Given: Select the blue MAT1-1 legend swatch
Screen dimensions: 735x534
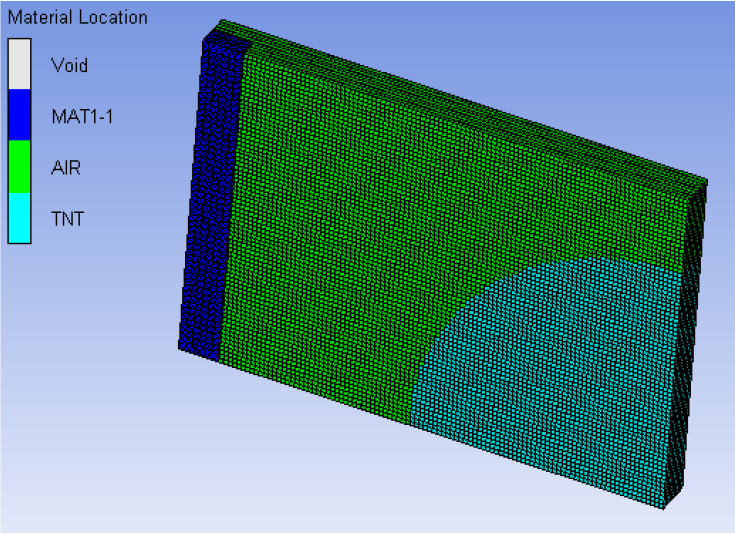Looking at the screenshot, I should click(x=20, y=116).
